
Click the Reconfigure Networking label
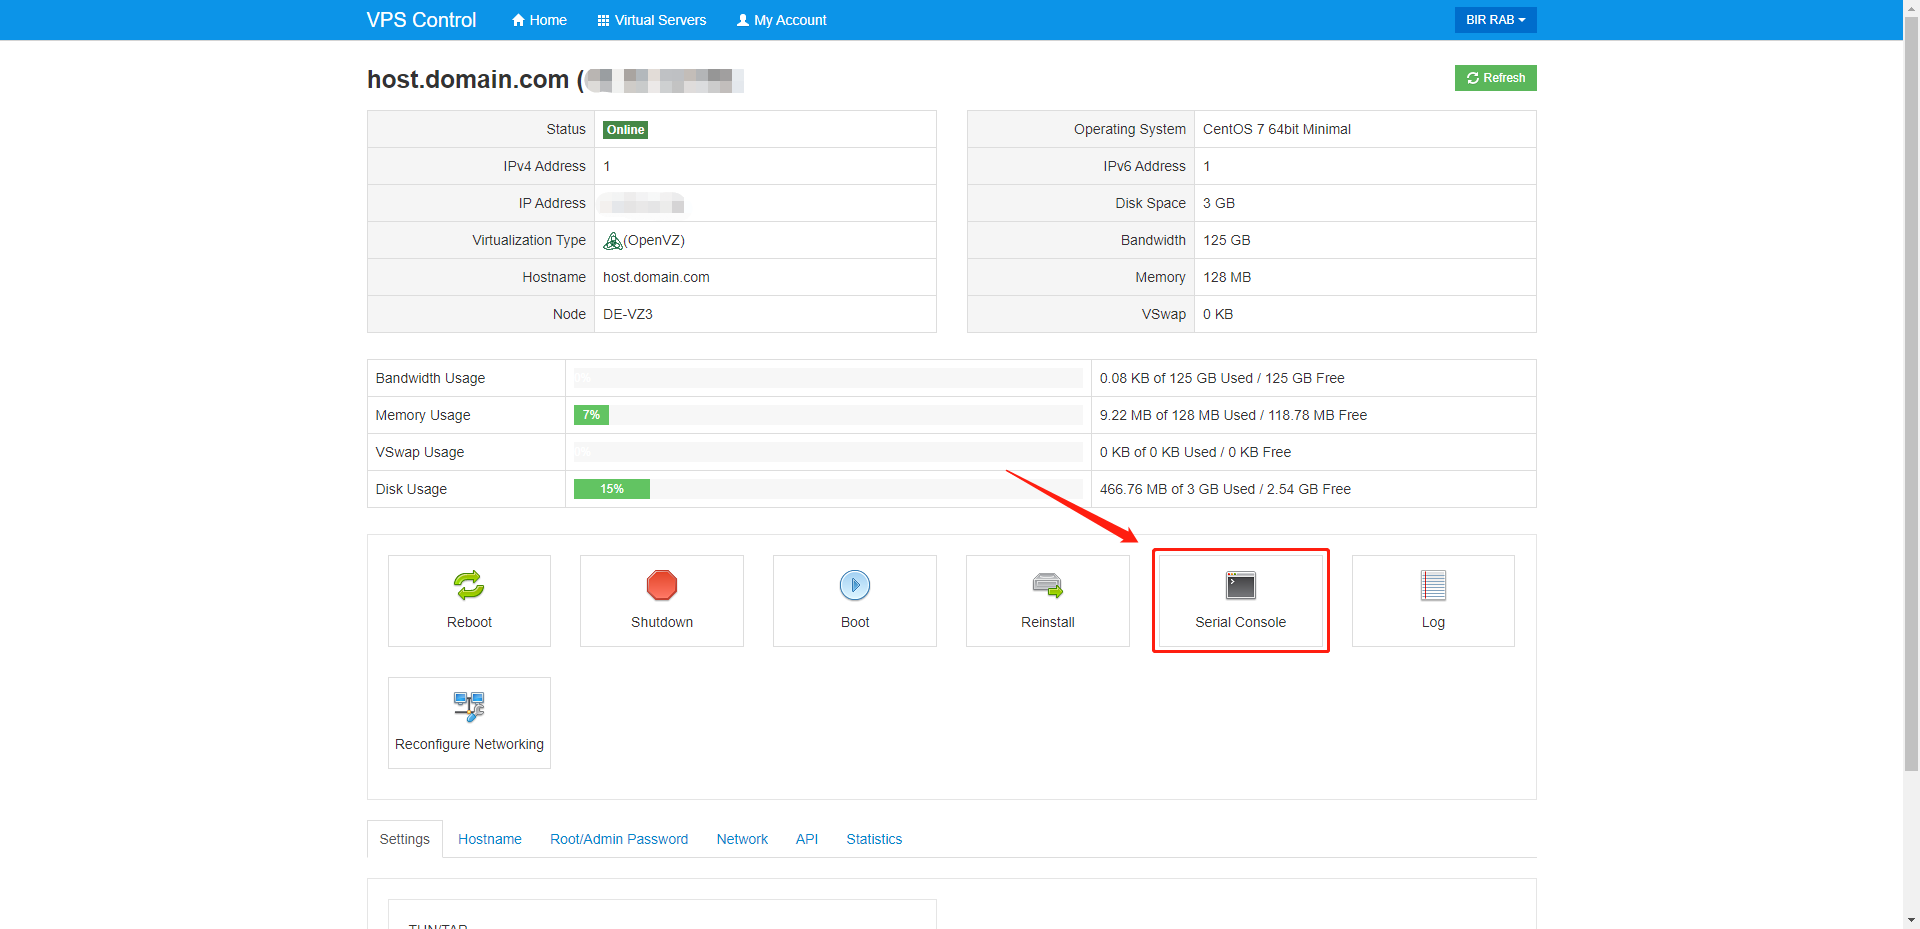click(469, 744)
